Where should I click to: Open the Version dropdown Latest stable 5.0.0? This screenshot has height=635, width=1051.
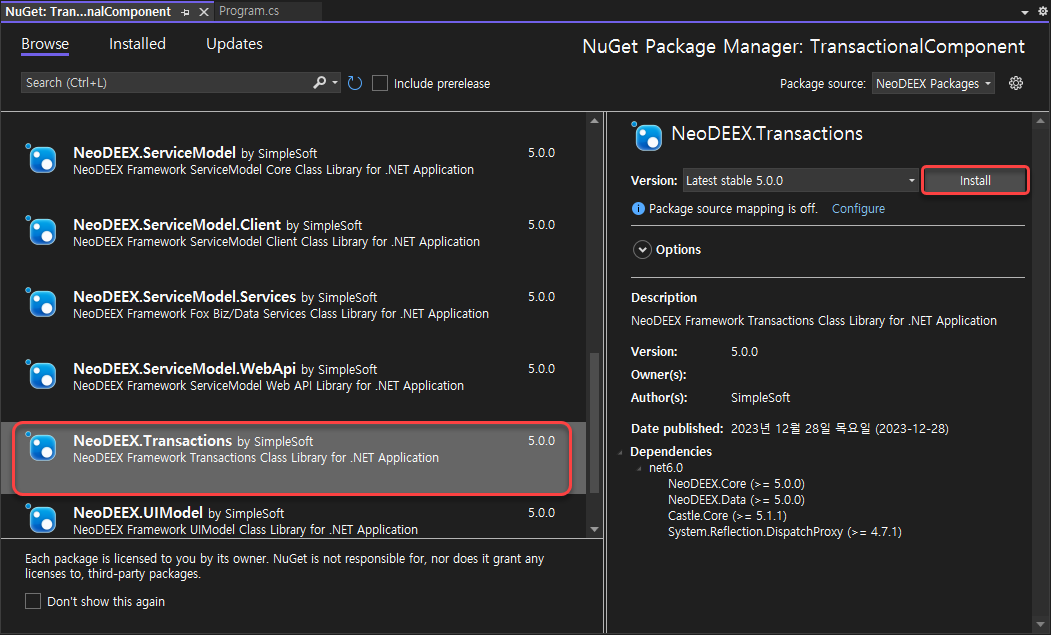(x=800, y=180)
